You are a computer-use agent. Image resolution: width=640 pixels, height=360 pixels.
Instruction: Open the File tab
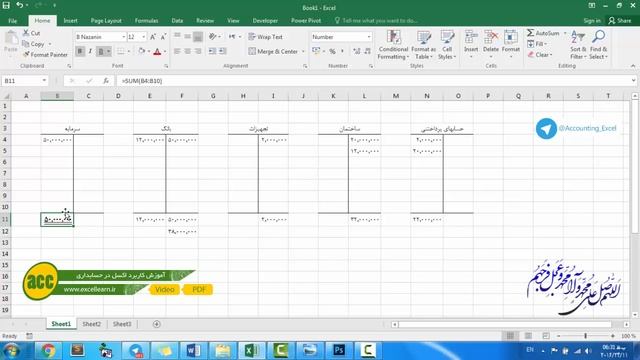click(13, 20)
